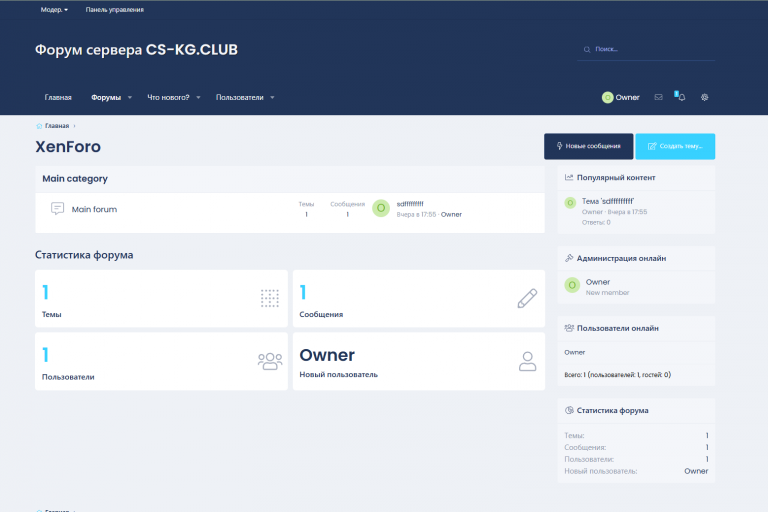Expand the Пользователи dropdown arrow

click(272, 98)
